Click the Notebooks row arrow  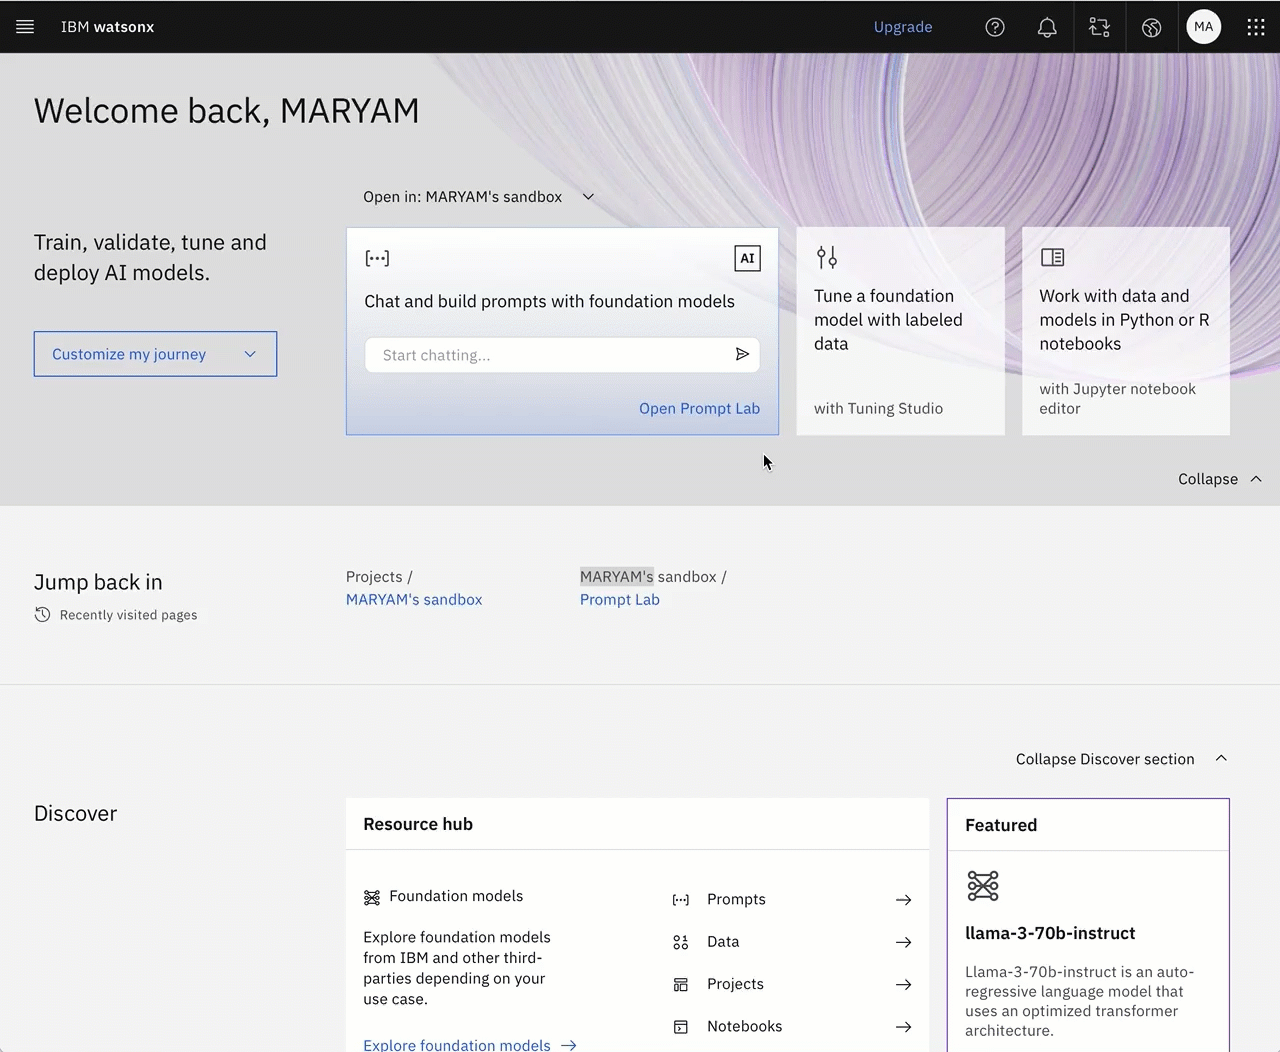coord(903,1026)
